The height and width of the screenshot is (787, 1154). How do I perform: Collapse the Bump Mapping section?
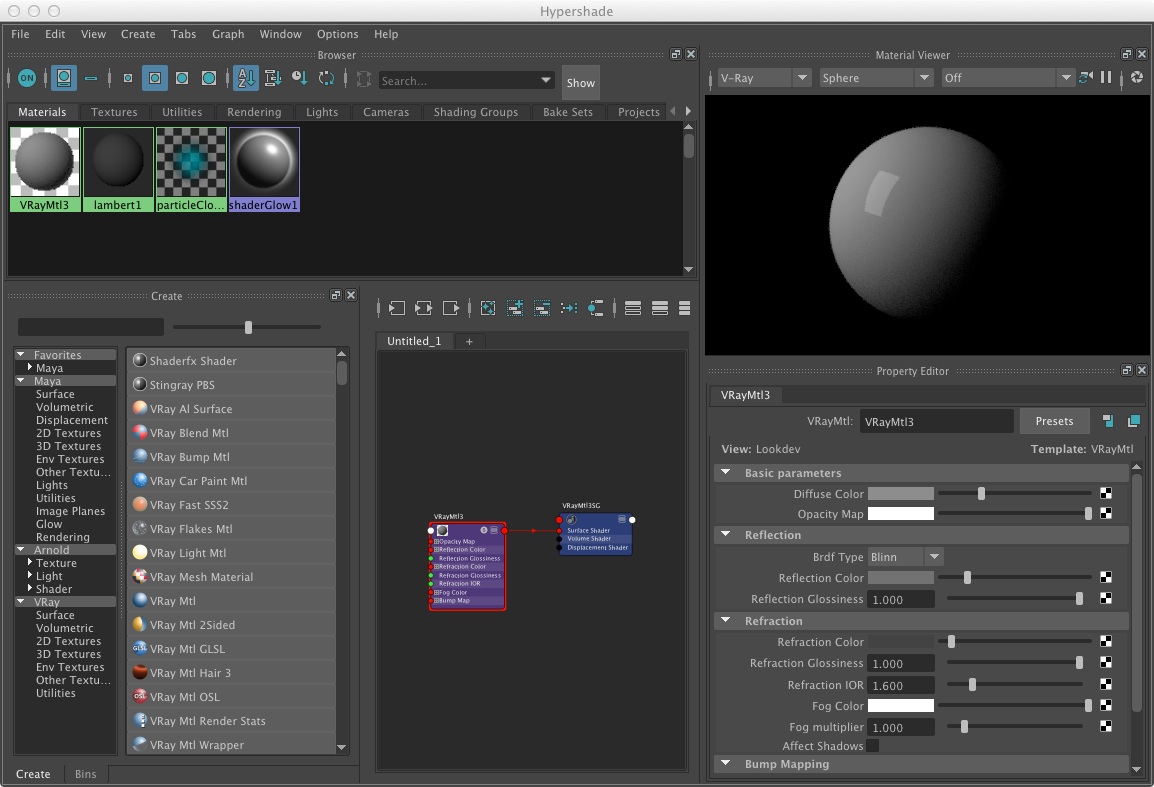(x=726, y=763)
